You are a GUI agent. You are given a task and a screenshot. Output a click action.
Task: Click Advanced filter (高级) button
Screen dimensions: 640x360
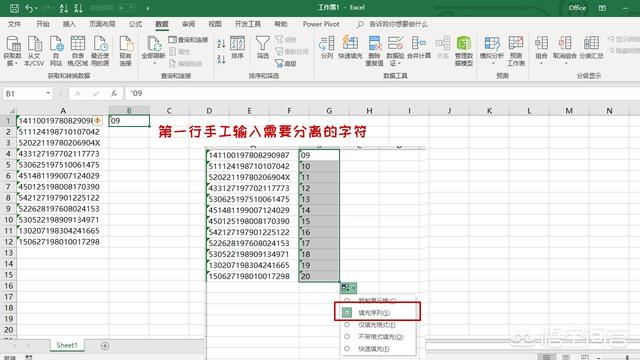[285, 64]
